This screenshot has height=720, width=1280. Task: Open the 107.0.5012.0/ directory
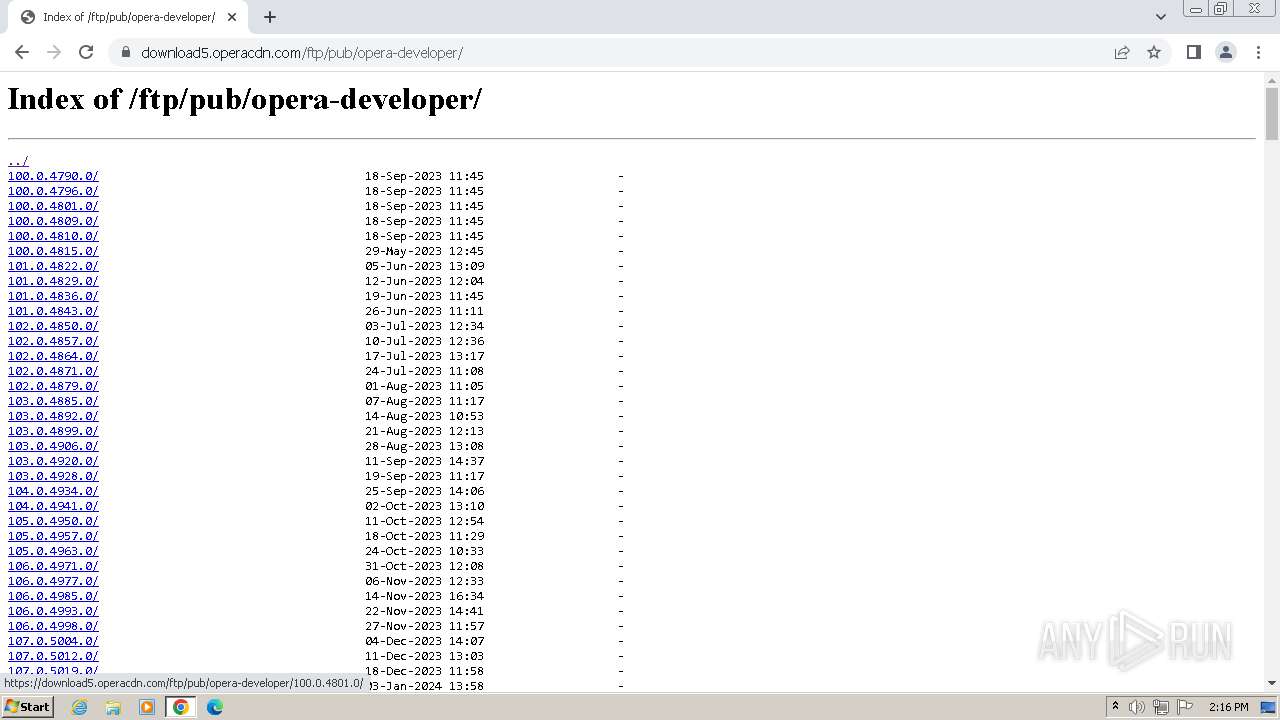point(53,656)
